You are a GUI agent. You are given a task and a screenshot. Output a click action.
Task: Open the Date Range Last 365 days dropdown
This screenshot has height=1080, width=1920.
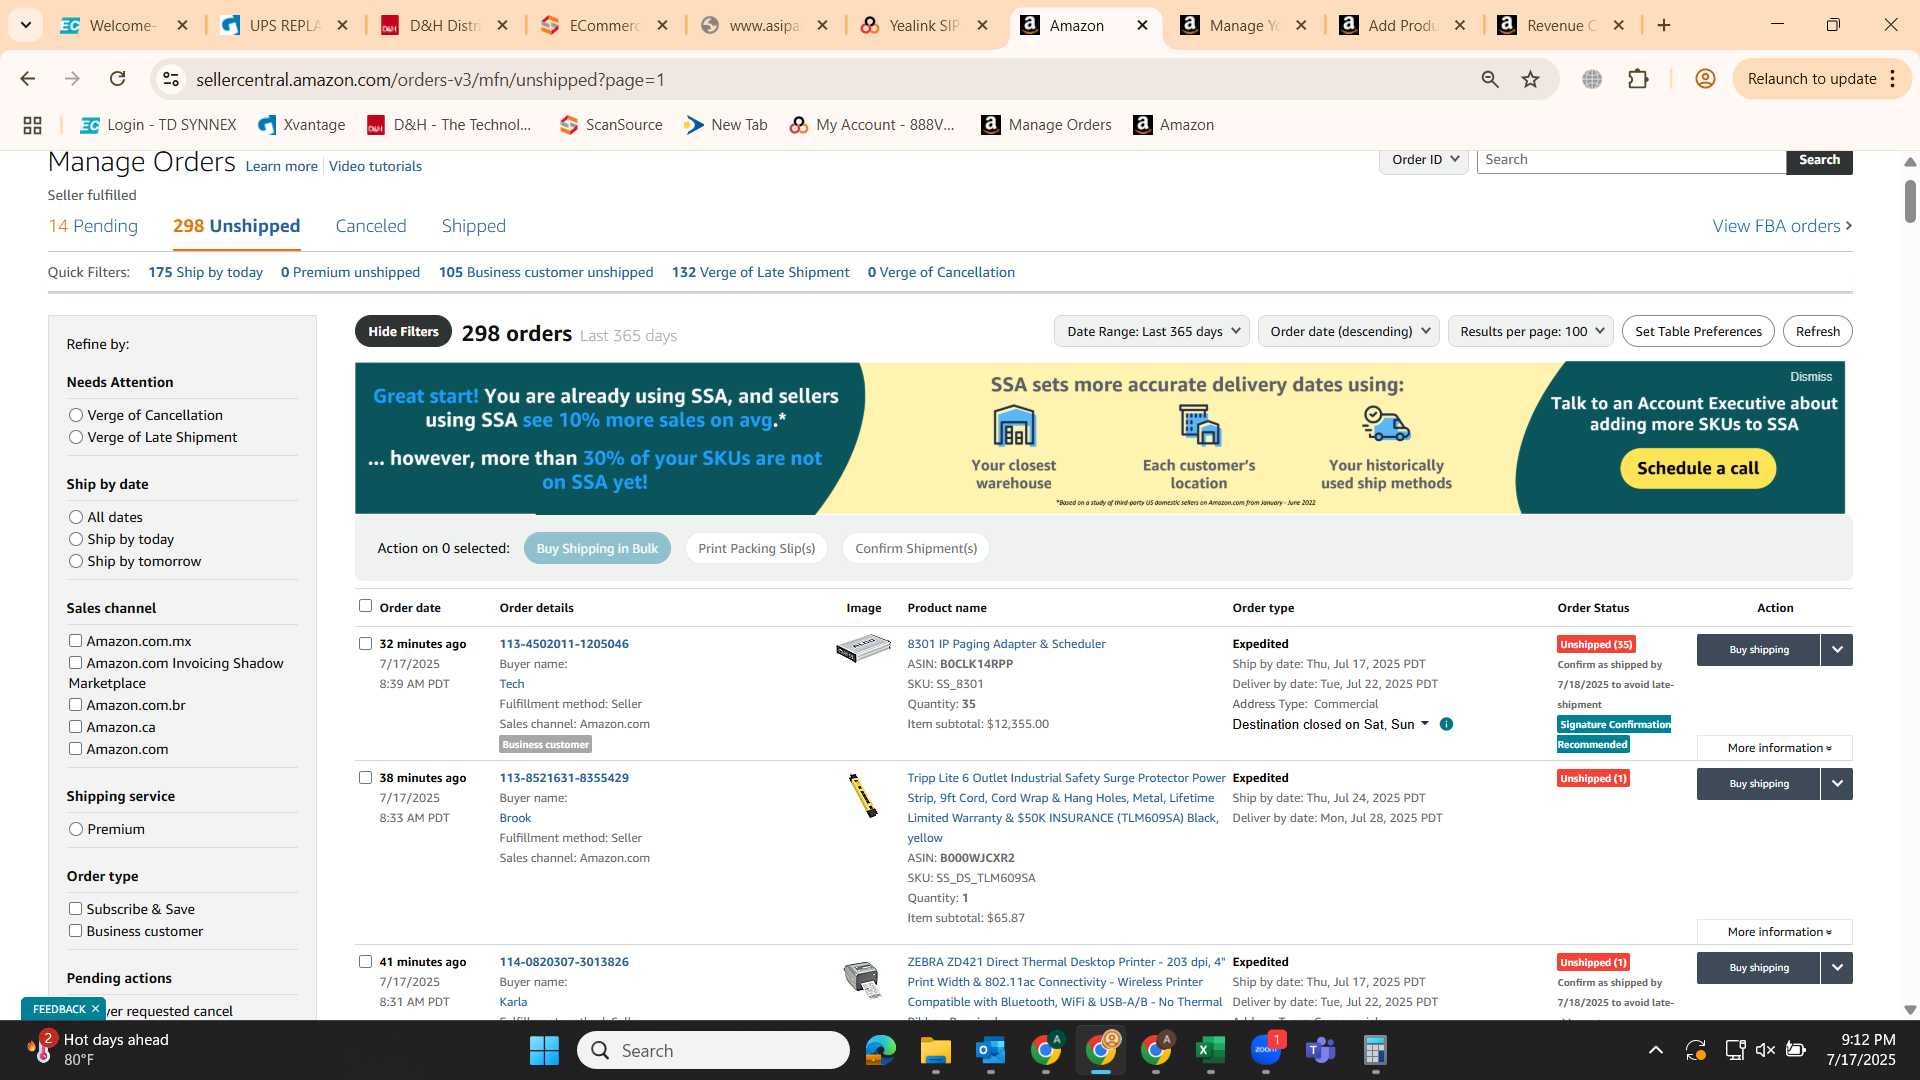(1152, 332)
